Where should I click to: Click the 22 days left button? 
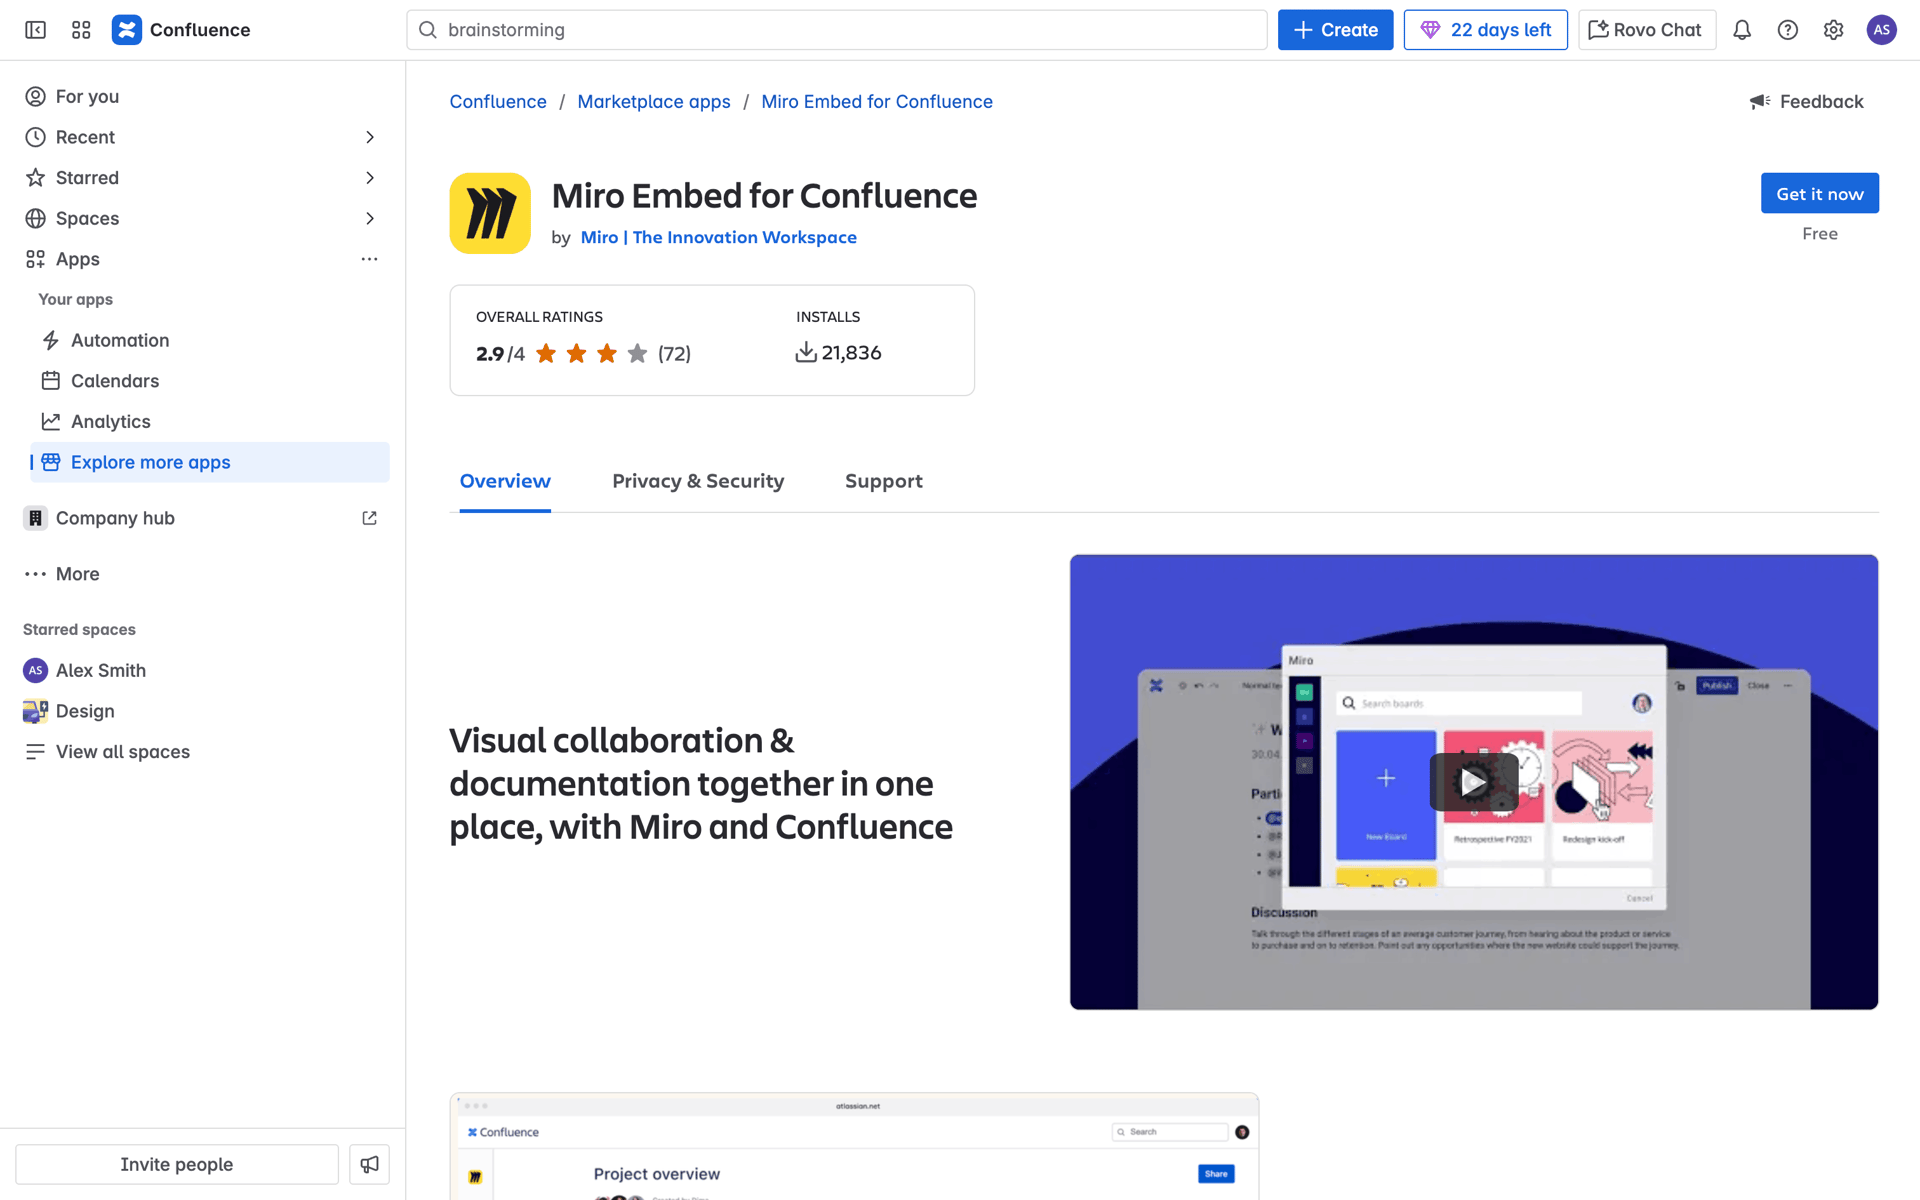coord(1485,30)
